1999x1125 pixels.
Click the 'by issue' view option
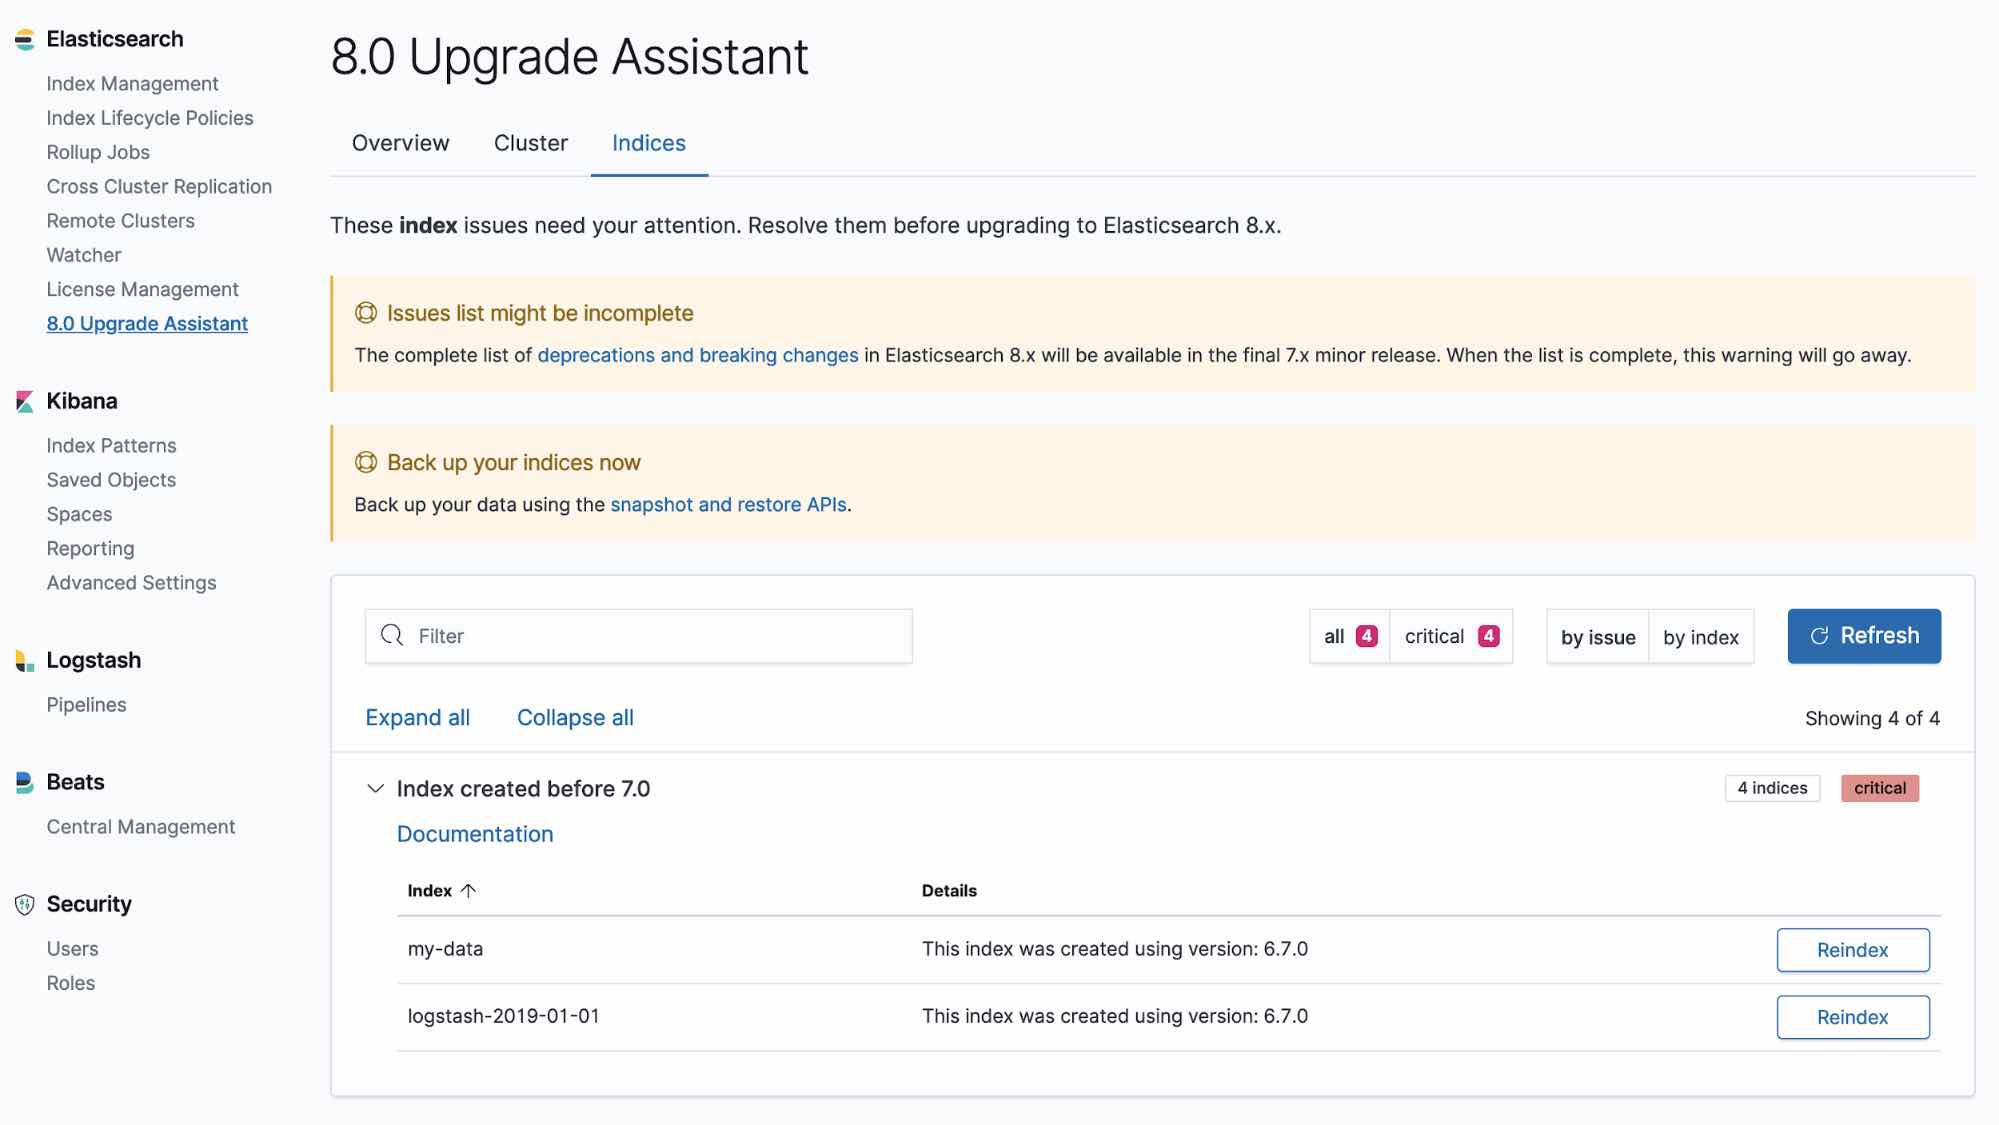(1597, 635)
